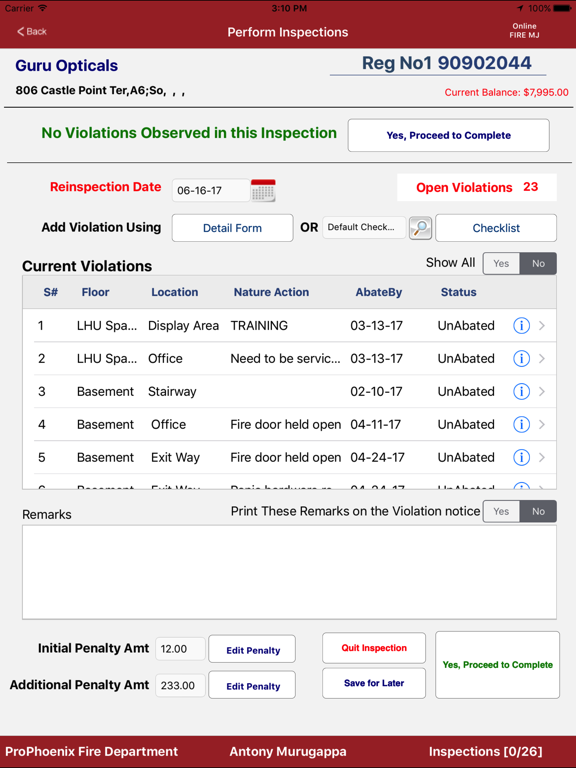The width and height of the screenshot is (576, 768).
Task: Click 'Display Area' location cell
Action: tap(183, 326)
